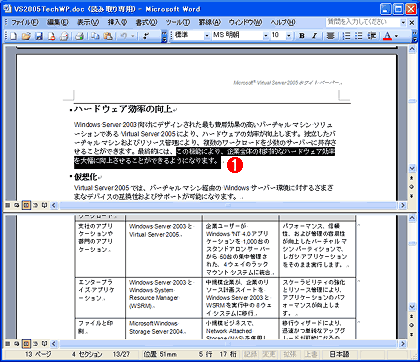
Task: Click upper pane scroll-down arrow
Action: 412,168
